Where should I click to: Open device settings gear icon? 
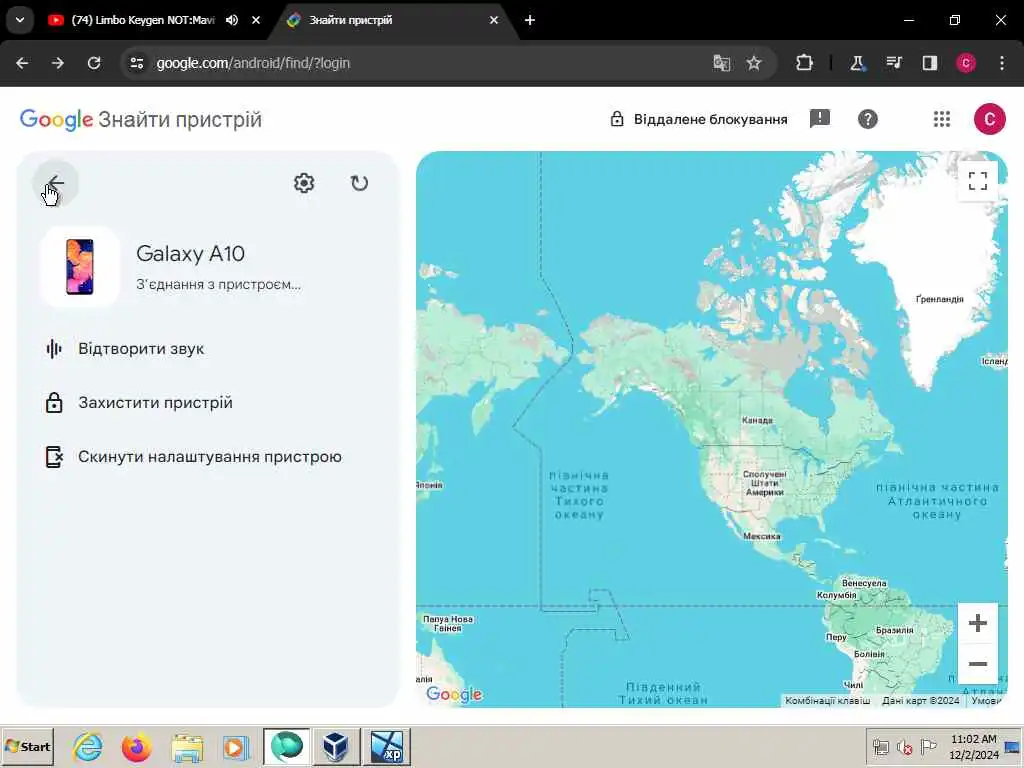tap(304, 184)
